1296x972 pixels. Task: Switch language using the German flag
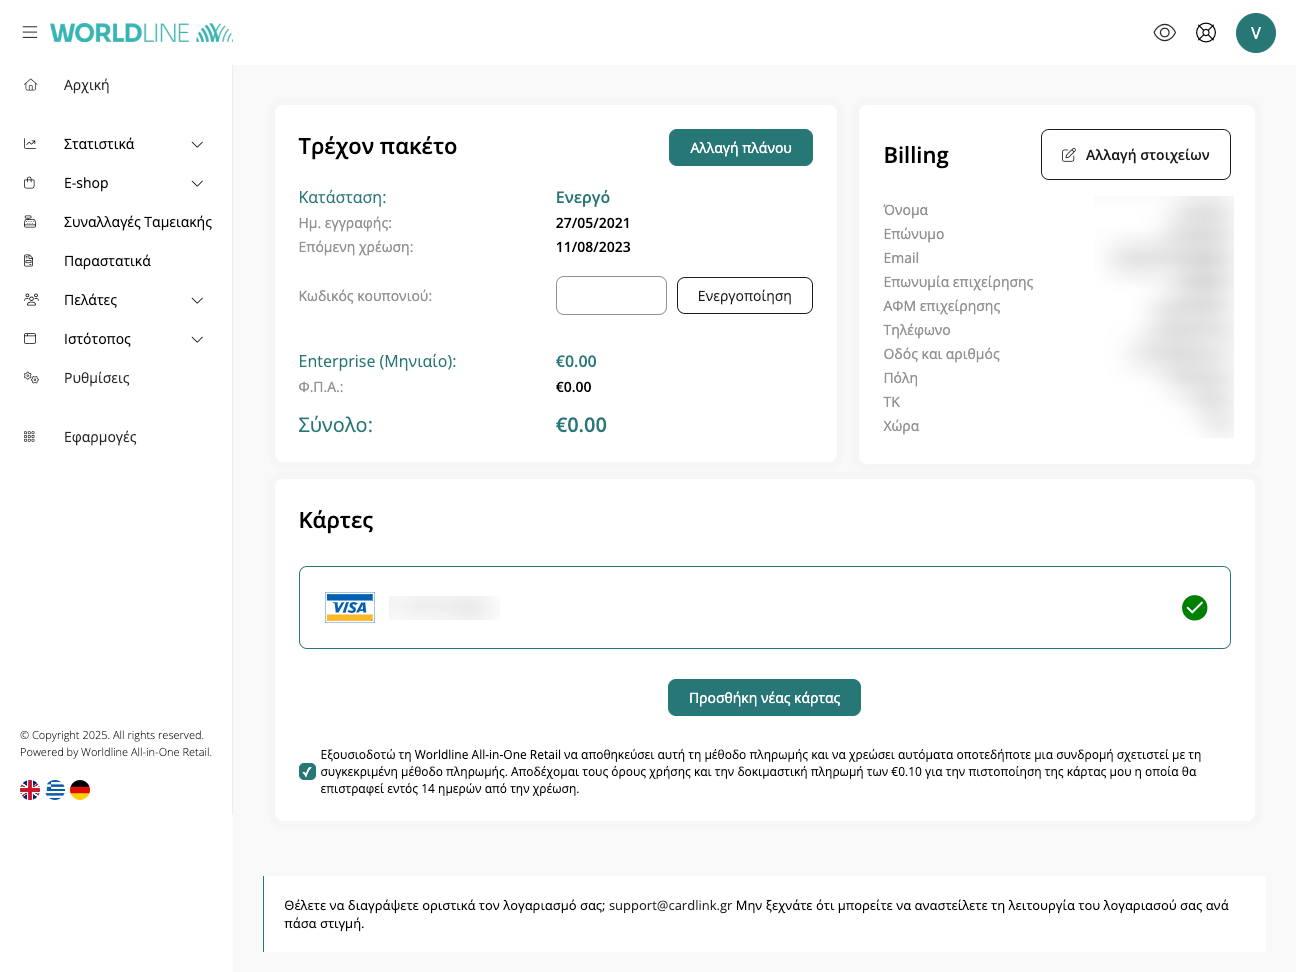pyautogui.click(x=80, y=790)
